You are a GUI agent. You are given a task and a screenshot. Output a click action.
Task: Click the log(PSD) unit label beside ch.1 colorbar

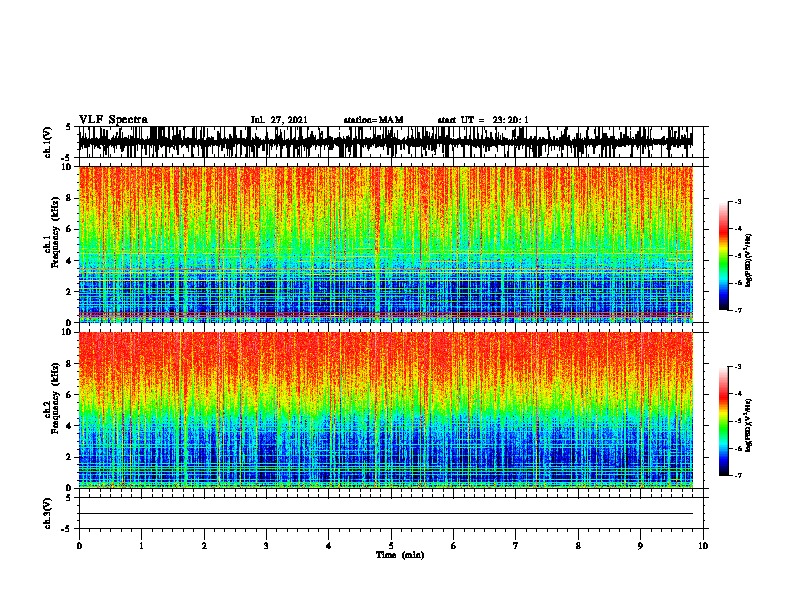click(749, 260)
